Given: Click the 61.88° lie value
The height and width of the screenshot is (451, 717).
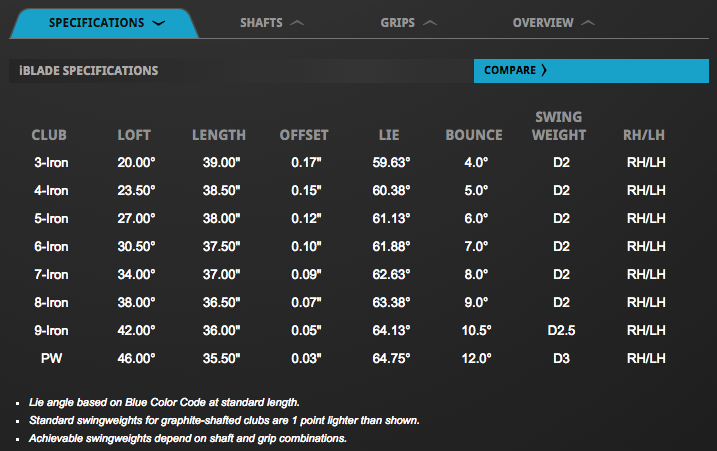Looking at the screenshot, I should [x=391, y=247].
